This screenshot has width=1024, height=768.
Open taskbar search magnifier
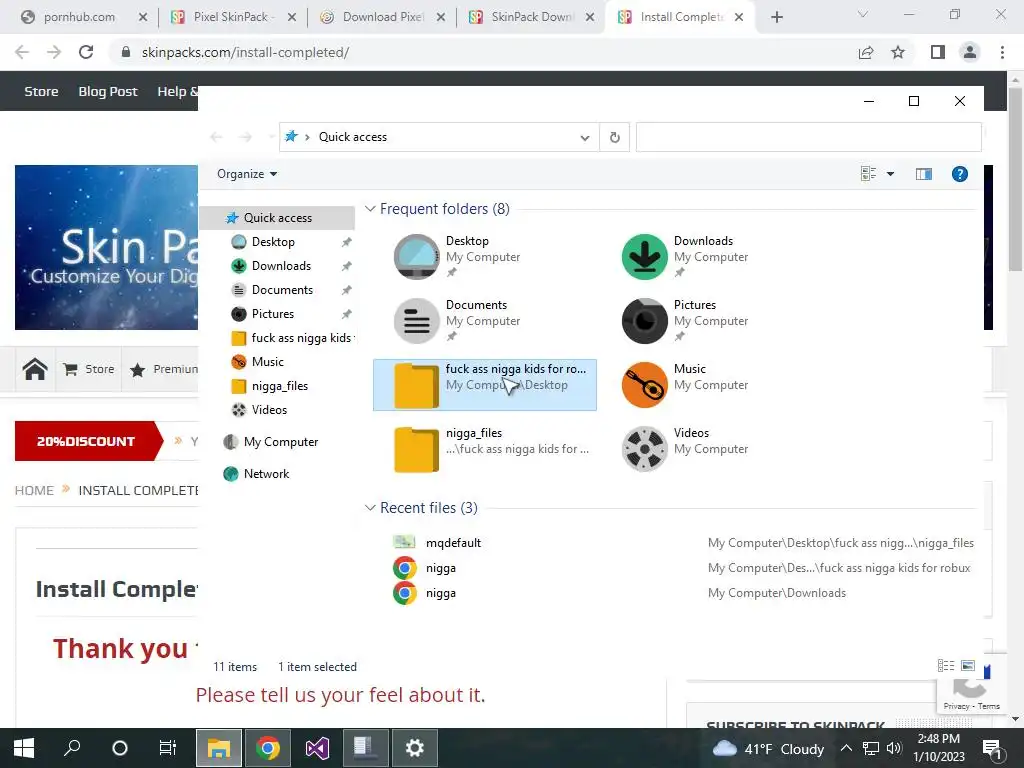72,748
